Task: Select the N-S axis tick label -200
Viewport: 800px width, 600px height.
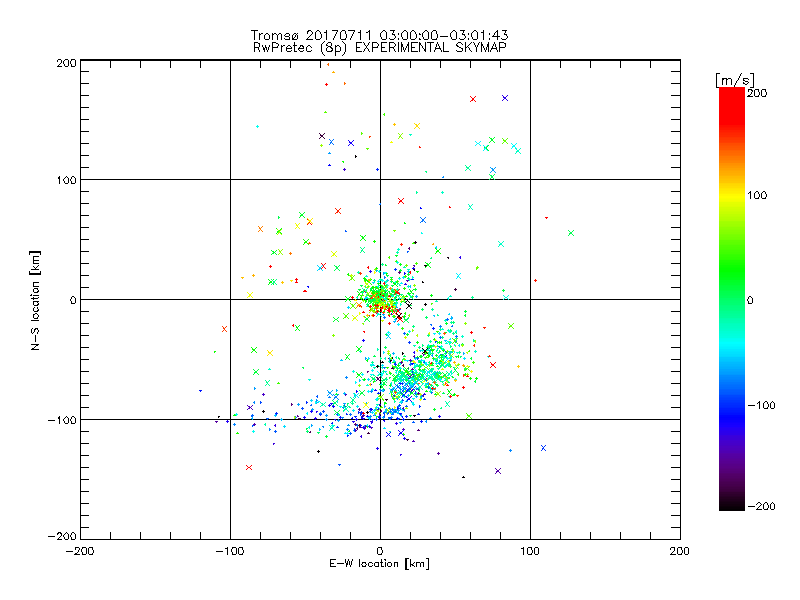Action: point(63,536)
